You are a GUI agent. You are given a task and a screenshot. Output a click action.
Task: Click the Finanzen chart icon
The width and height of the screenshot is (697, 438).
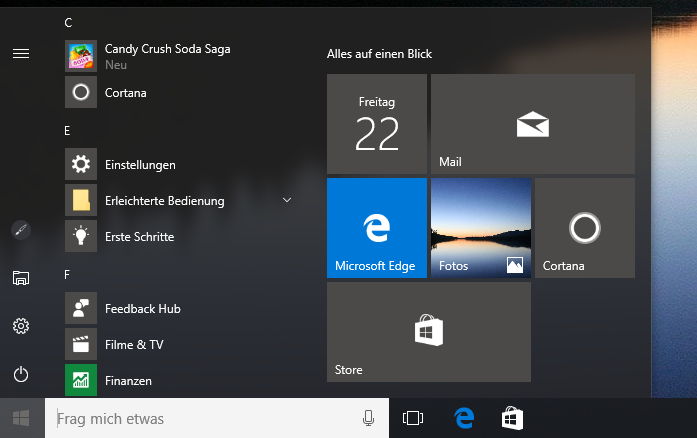81,380
